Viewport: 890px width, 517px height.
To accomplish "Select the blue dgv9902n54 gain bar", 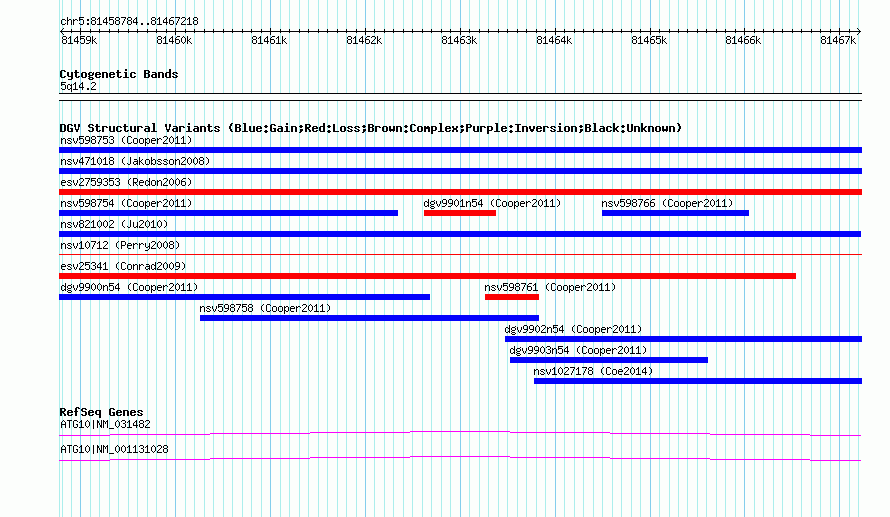I will tap(683, 339).
